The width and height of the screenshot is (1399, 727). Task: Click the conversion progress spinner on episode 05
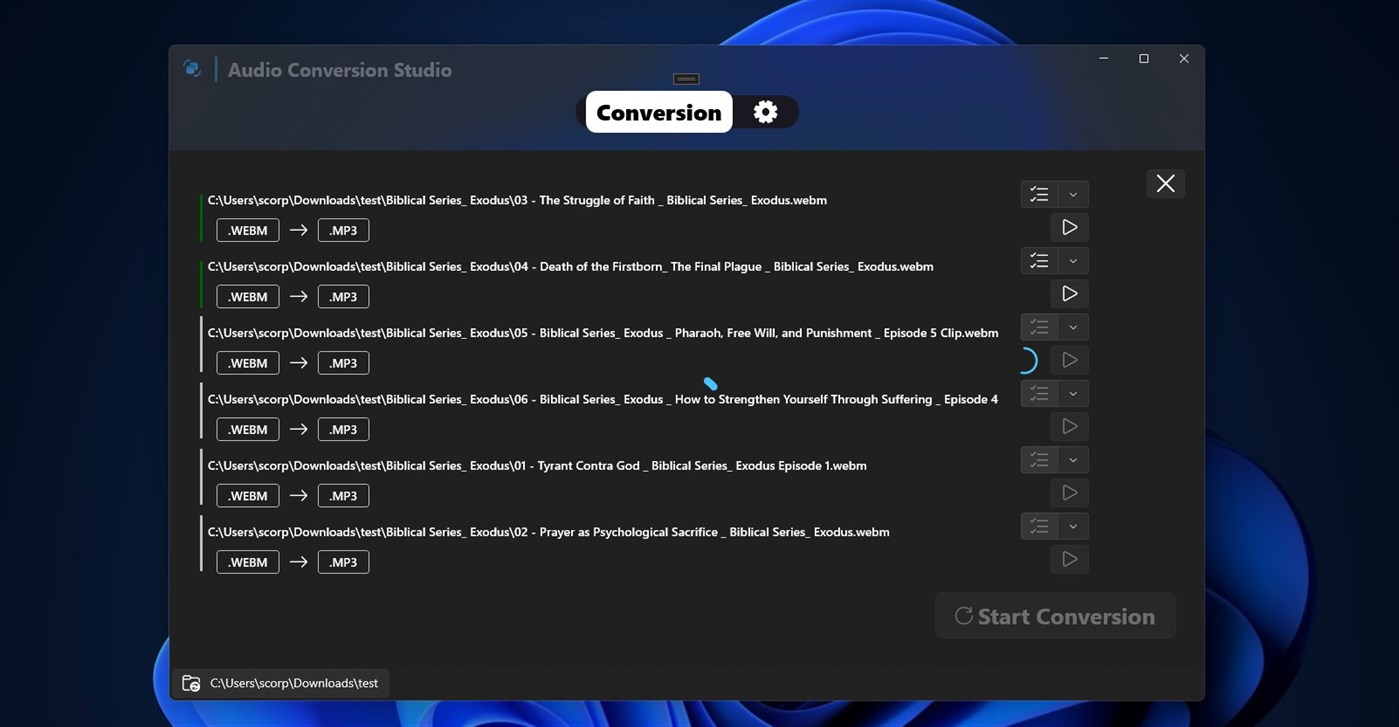tap(1028, 360)
